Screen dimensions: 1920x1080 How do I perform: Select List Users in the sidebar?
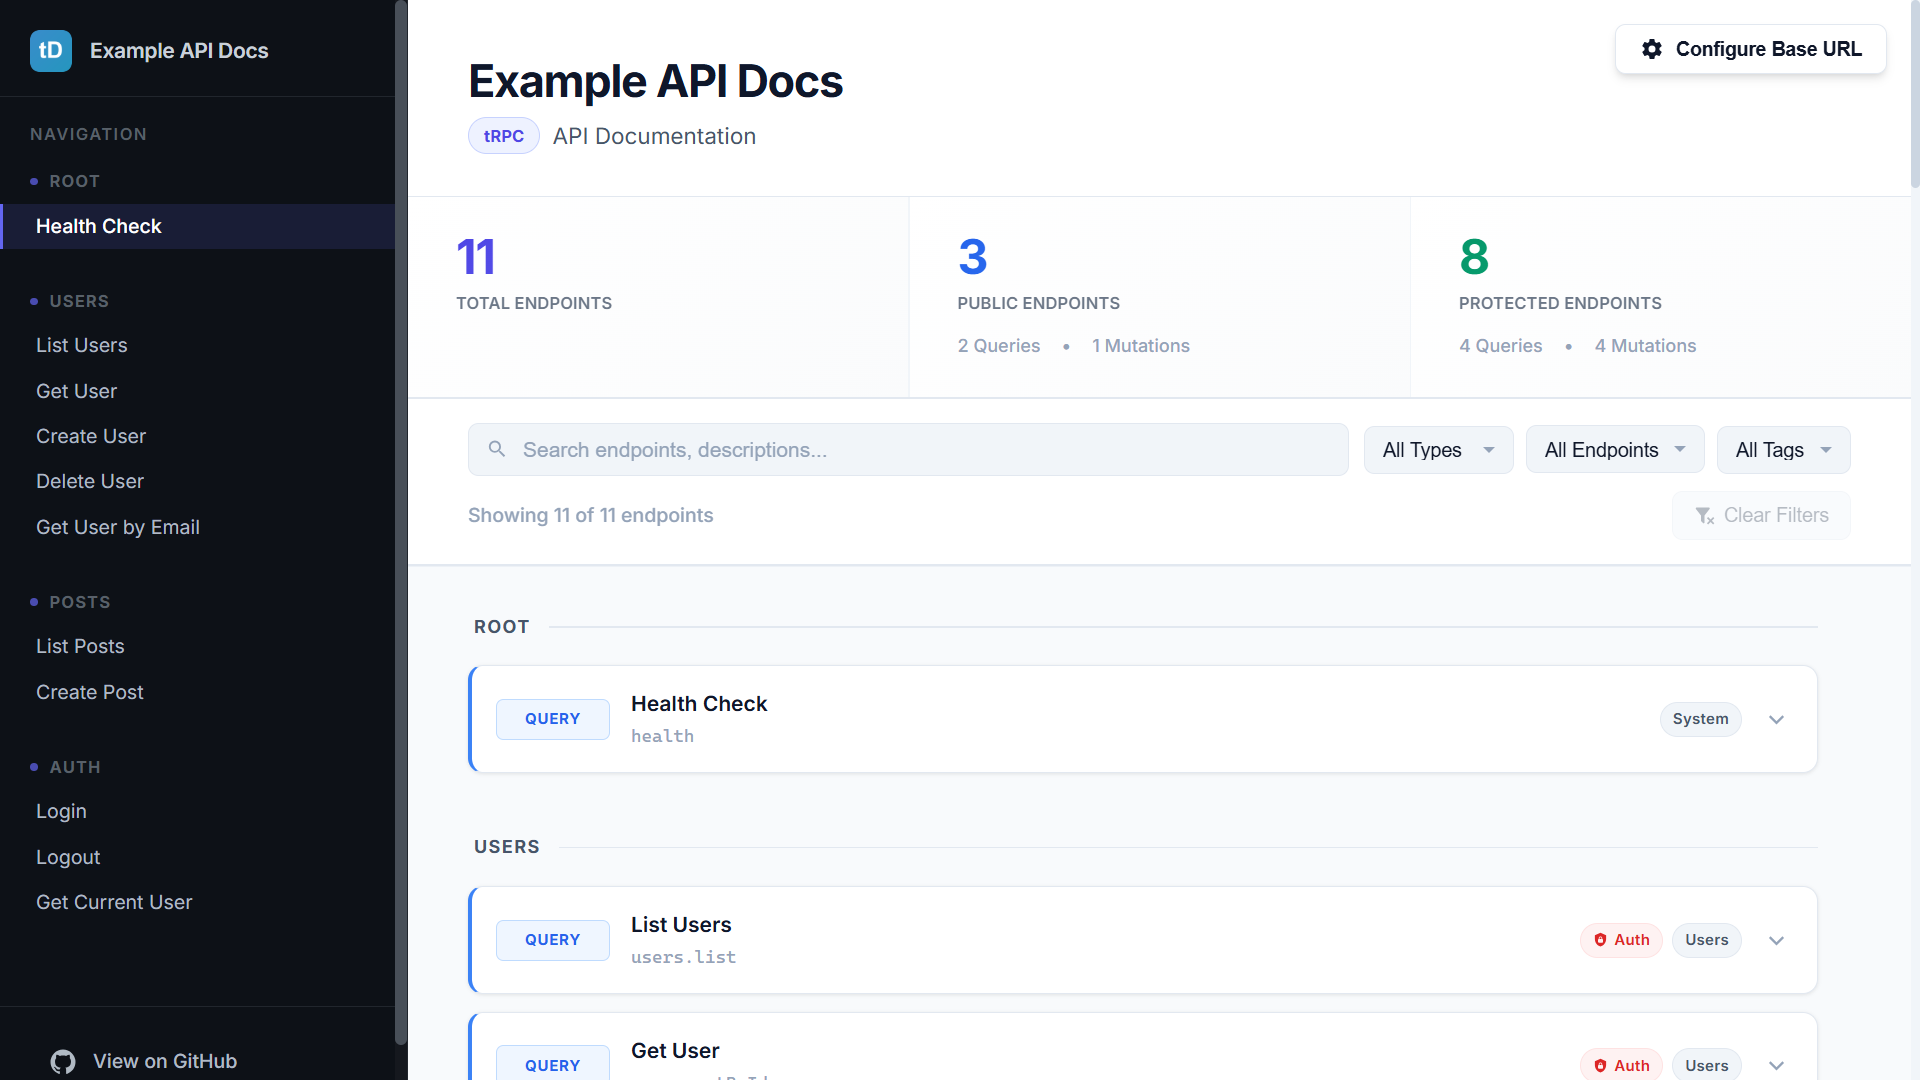(198, 345)
